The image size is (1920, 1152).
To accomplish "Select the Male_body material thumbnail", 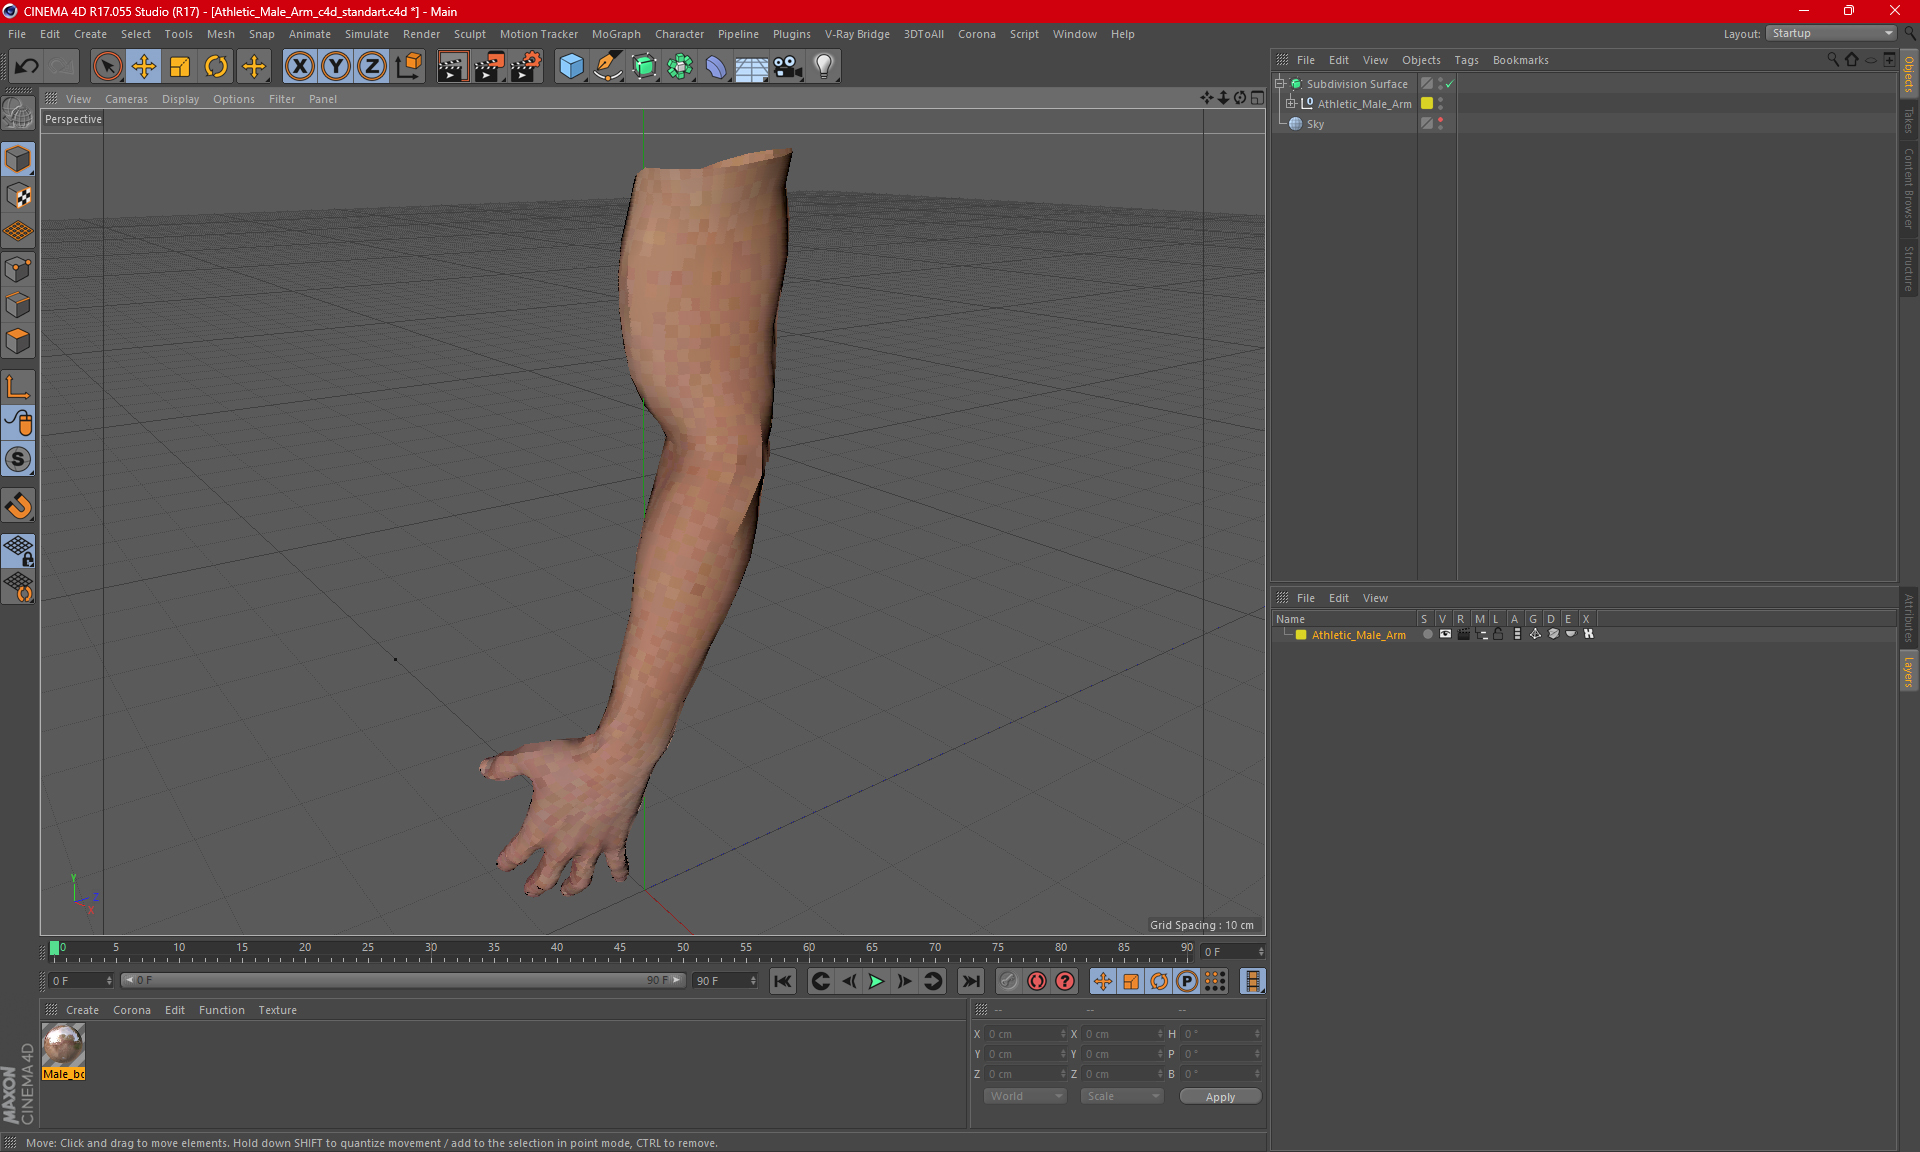I will (x=63, y=1046).
